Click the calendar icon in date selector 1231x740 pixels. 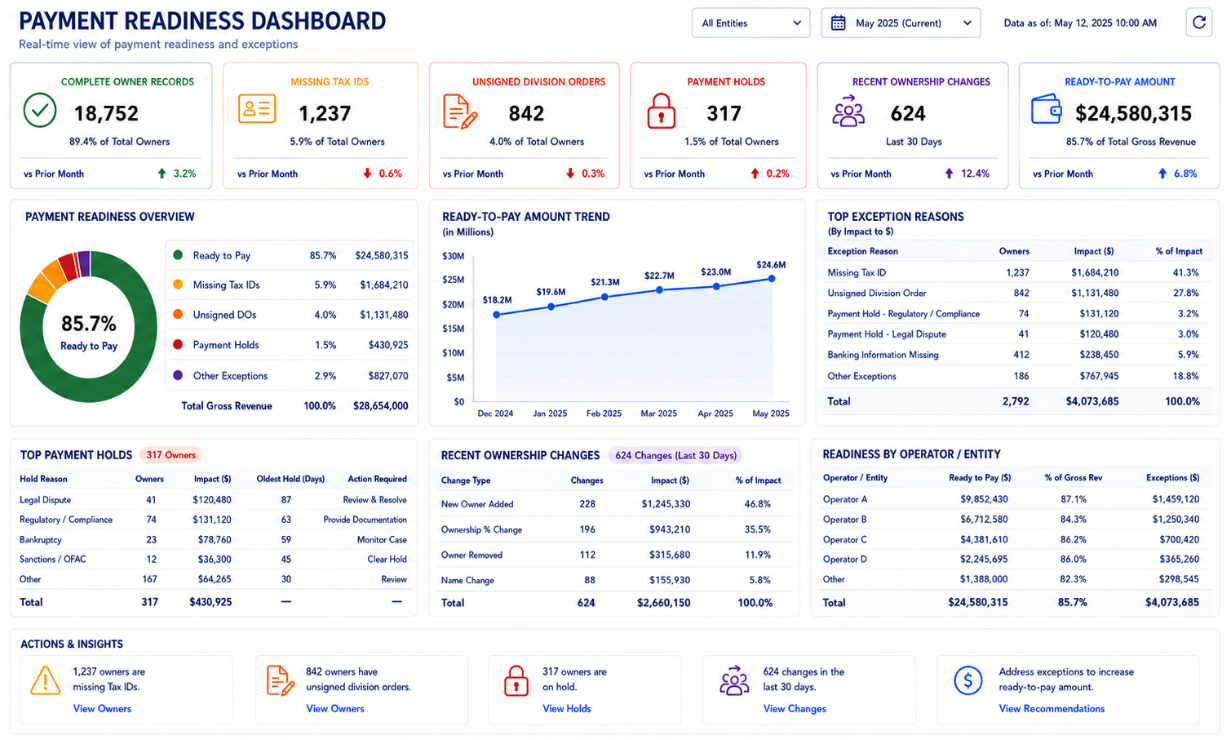point(839,23)
